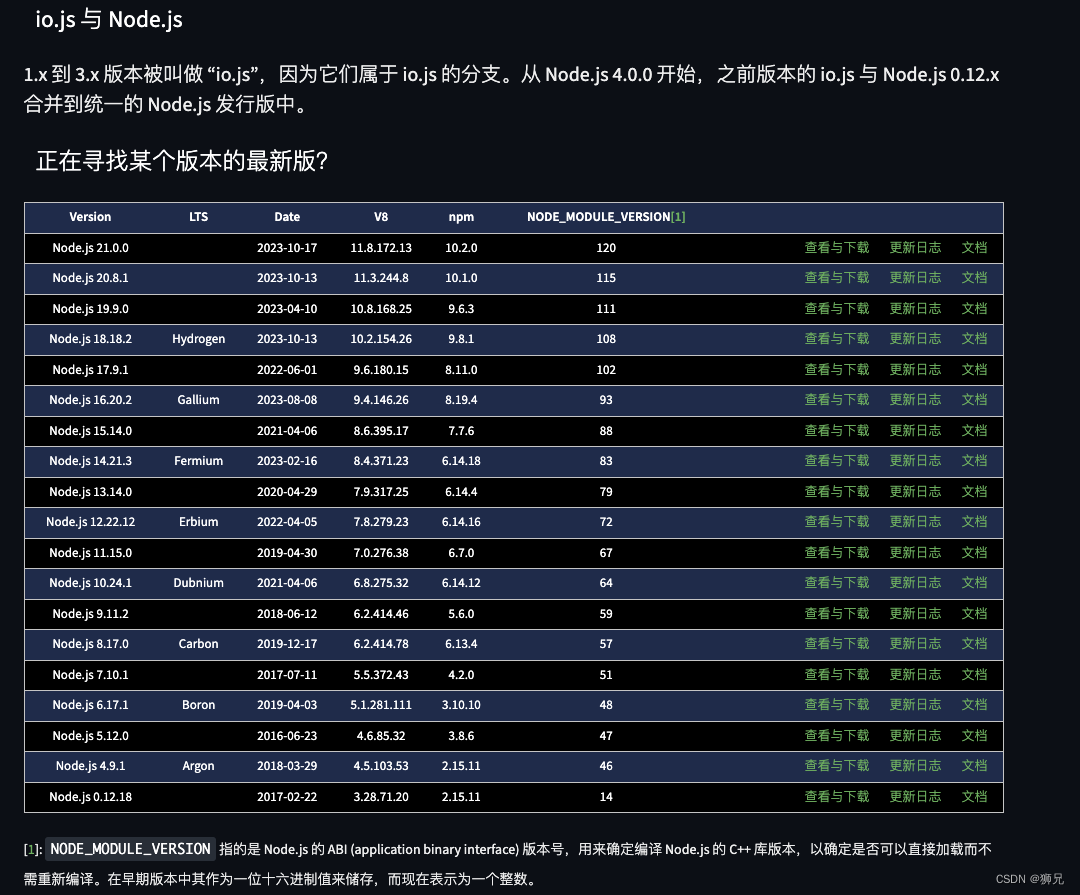Open download page for Node.js 17.9.1

(x=836, y=369)
